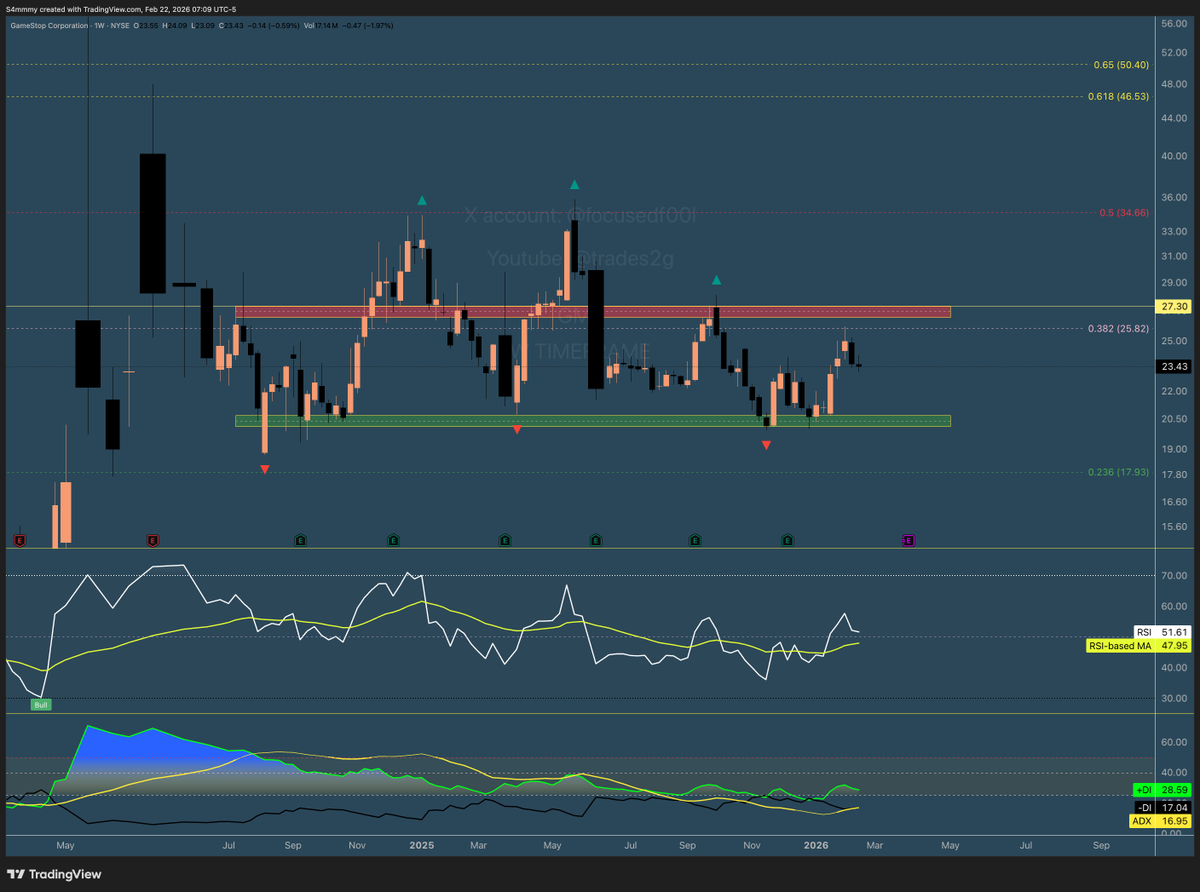This screenshot has height=892, width=1200.
Task: Select the green +DI 28.59 label
Action: (x=1161, y=790)
